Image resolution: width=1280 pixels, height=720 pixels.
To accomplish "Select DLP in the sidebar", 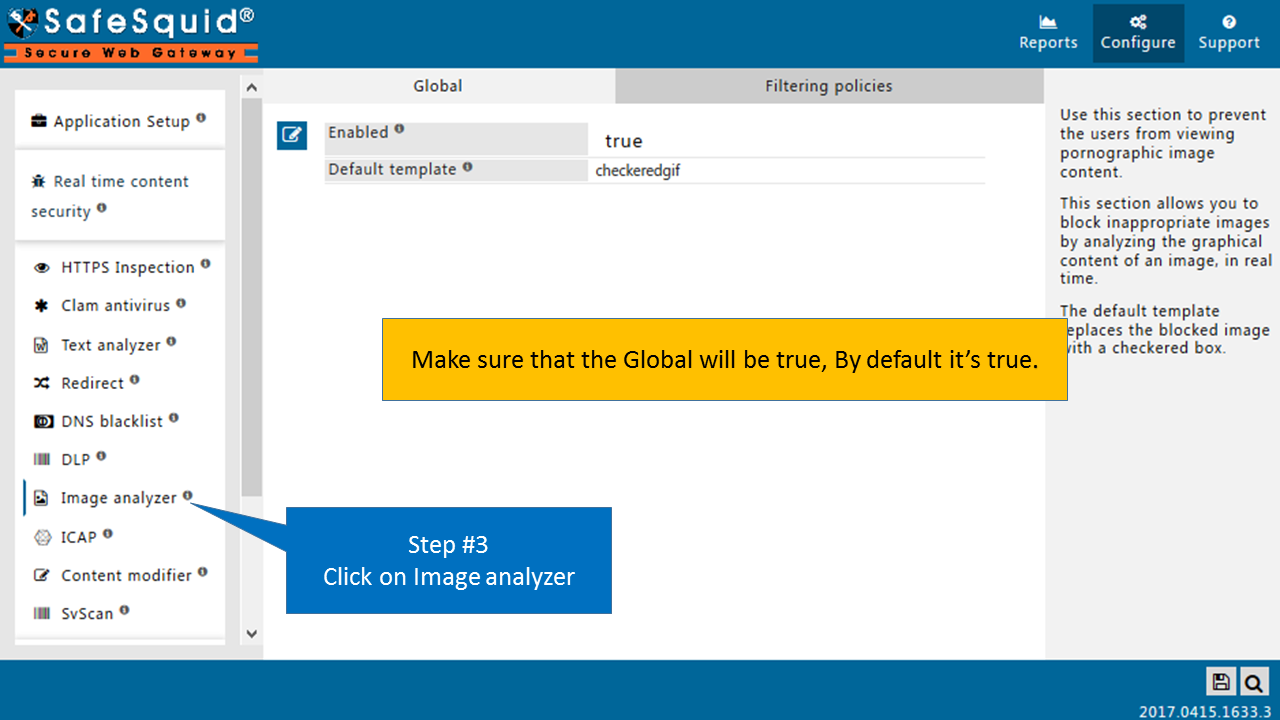I will tap(76, 460).
